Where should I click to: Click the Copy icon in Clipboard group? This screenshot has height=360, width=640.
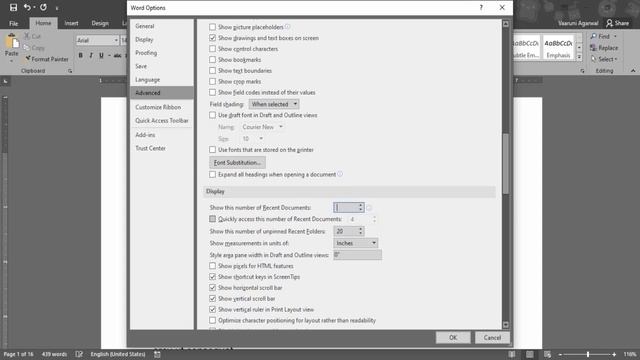pyautogui.click(x=27, y=48)
